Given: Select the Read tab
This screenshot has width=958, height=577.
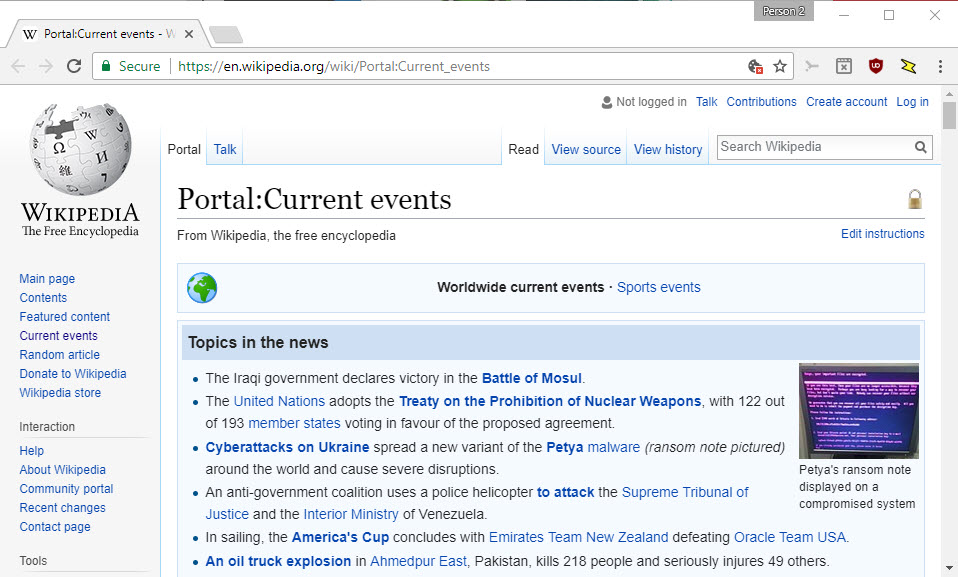Looking at the screenshot, I should pyautogui.click(x=524, y=149).
